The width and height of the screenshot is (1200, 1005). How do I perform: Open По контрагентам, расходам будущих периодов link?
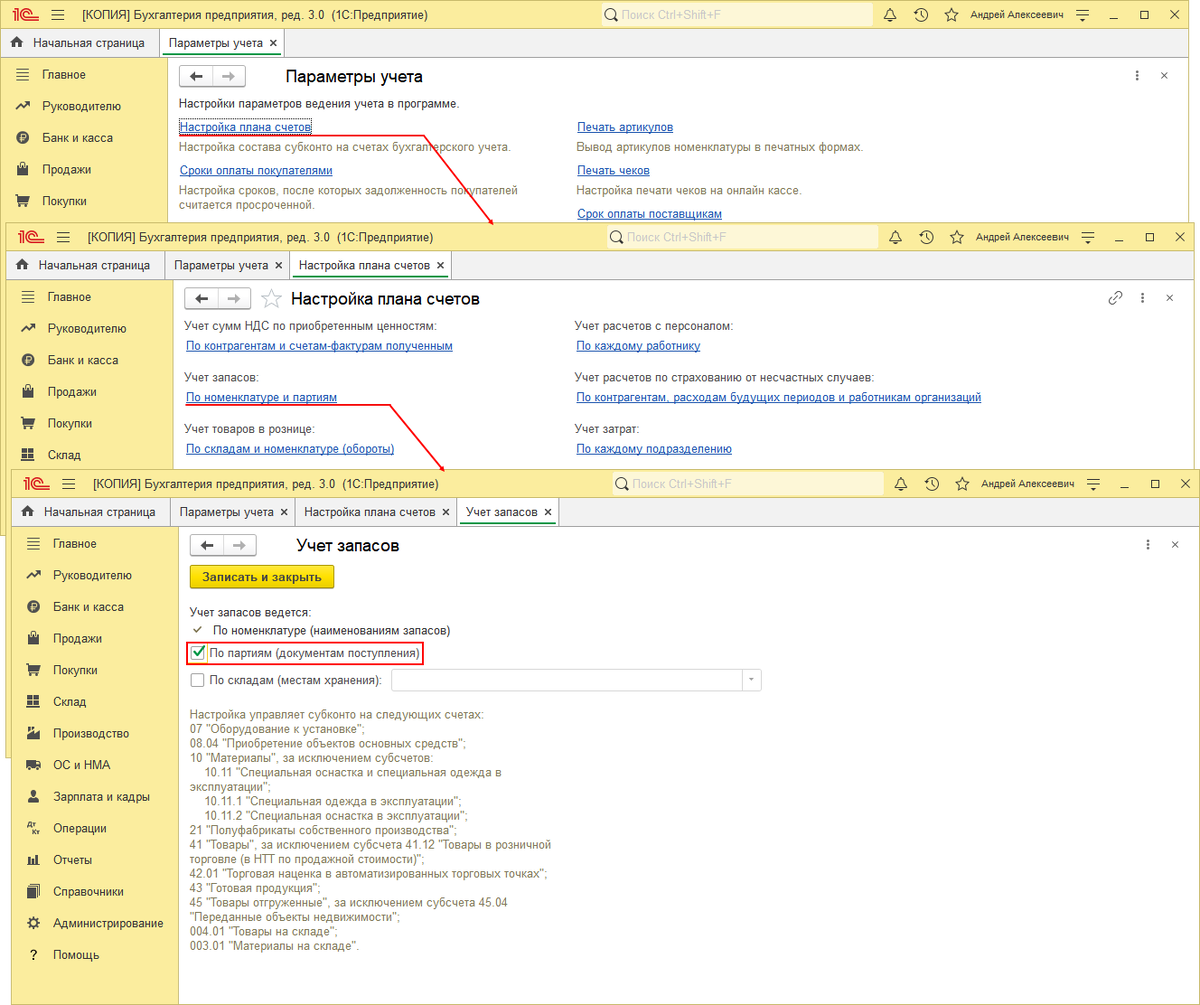[779, 397]
